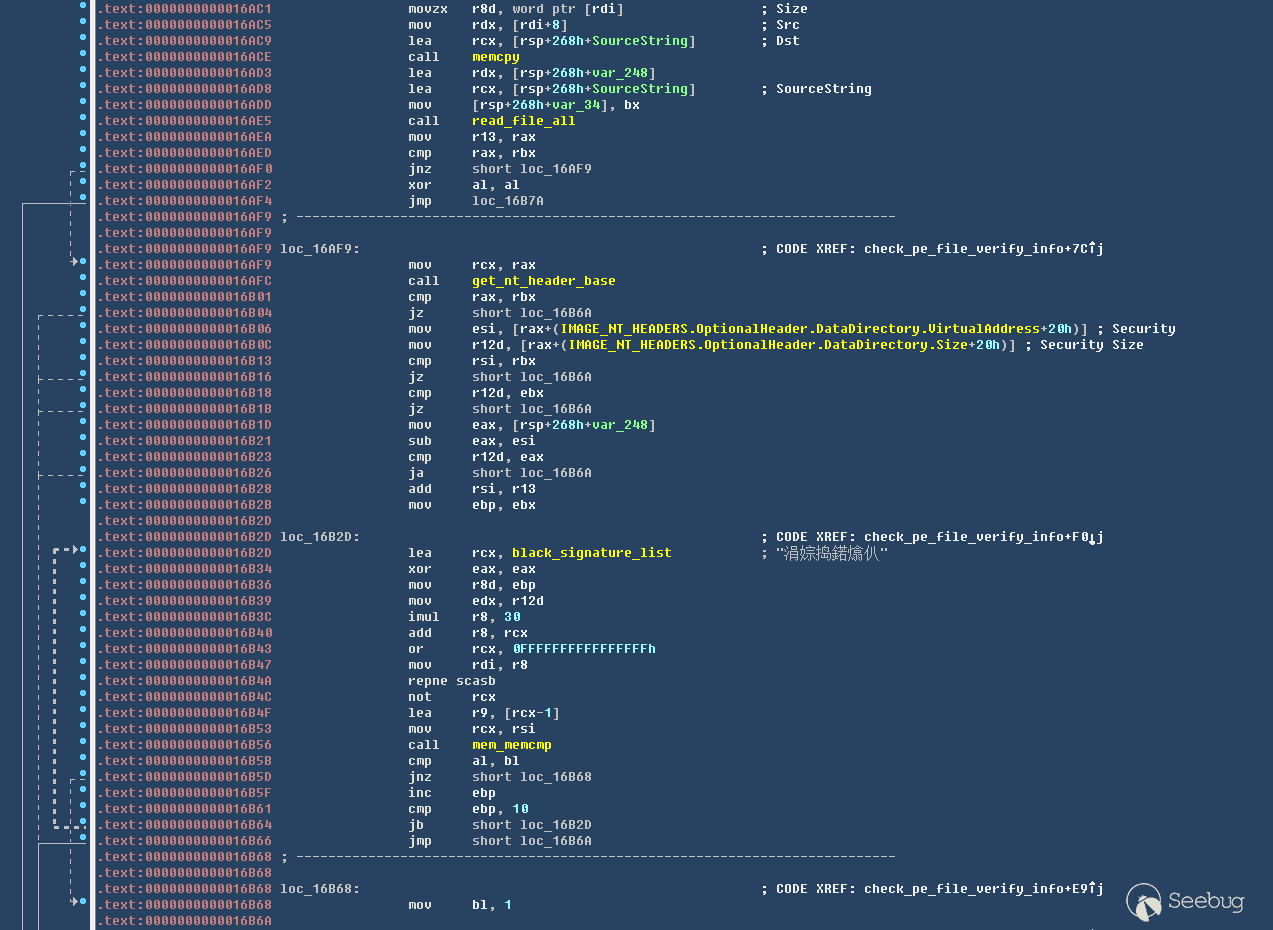Click the breakpoint dot beside 'mov bl, 1'
This screenshot has width=1273, height=930.
(x=83, y=905)
